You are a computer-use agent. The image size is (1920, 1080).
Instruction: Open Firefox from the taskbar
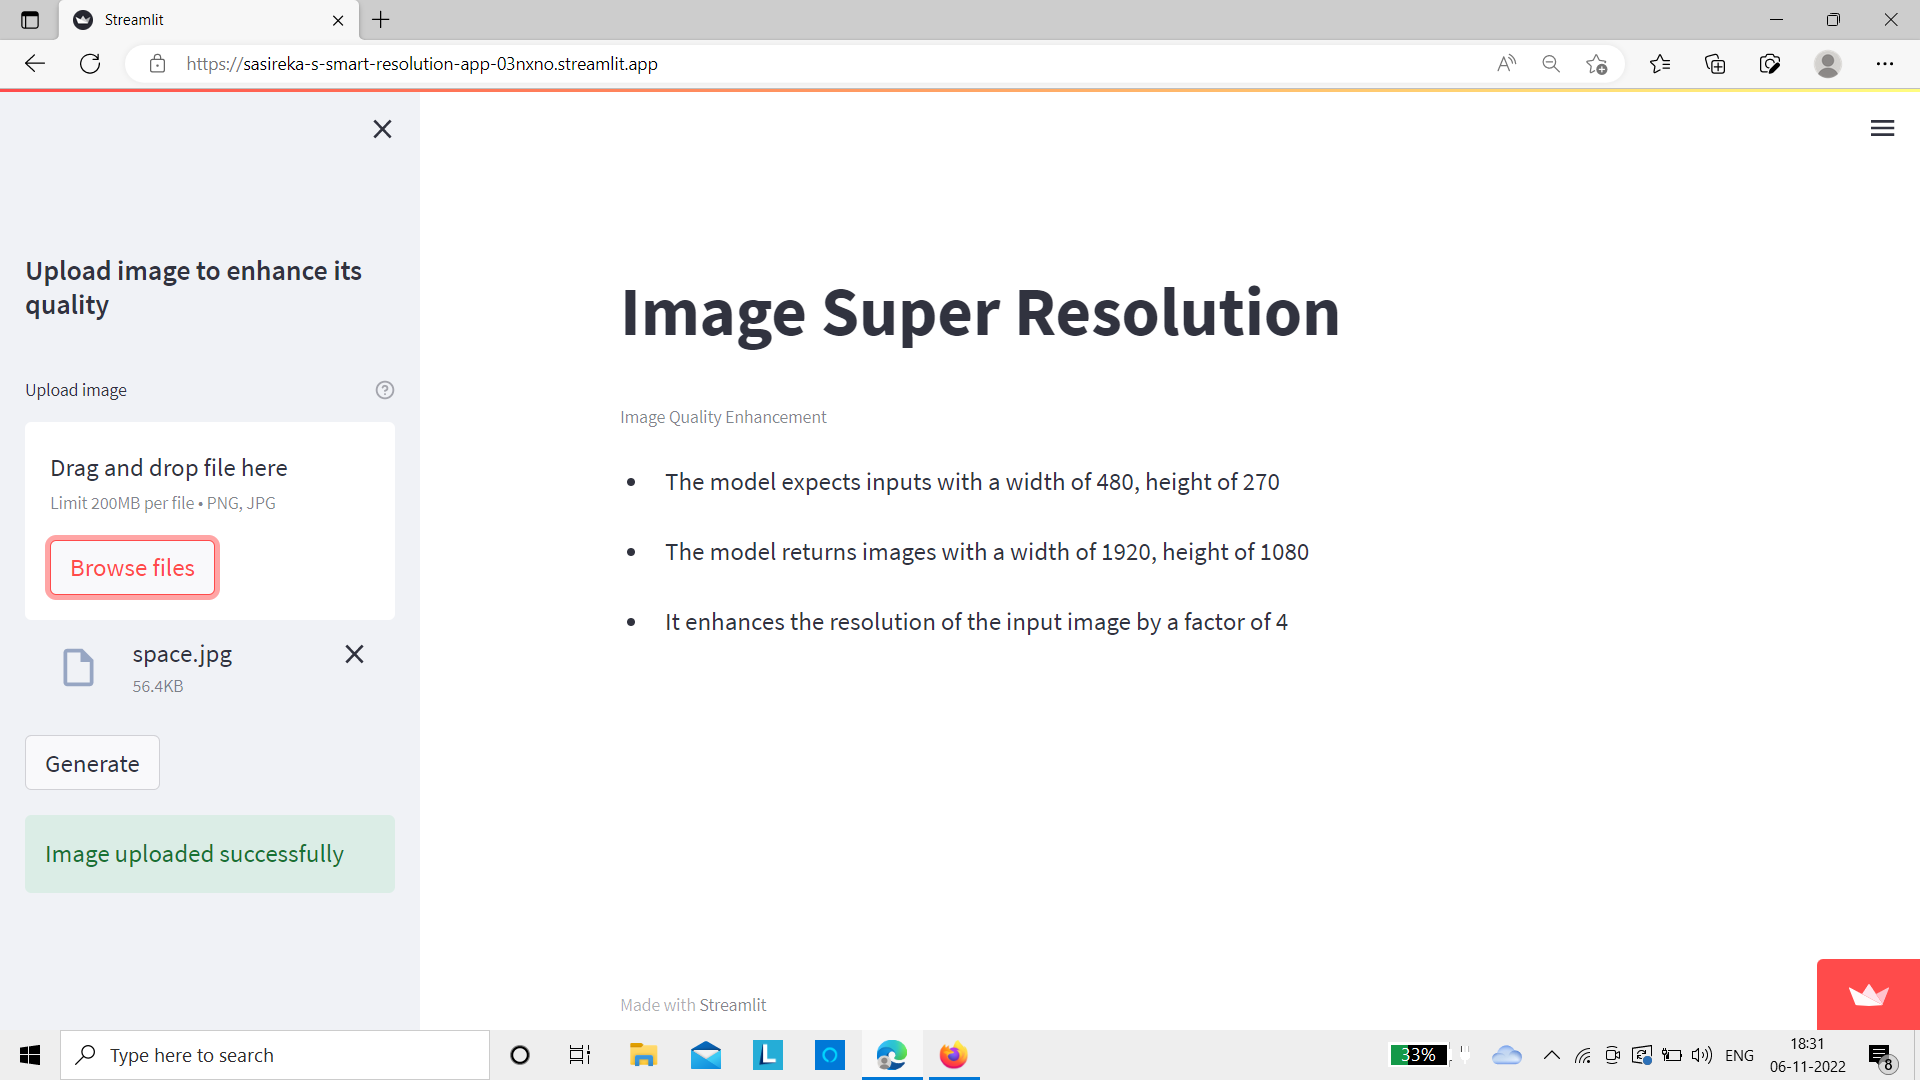coord(953,1055)
